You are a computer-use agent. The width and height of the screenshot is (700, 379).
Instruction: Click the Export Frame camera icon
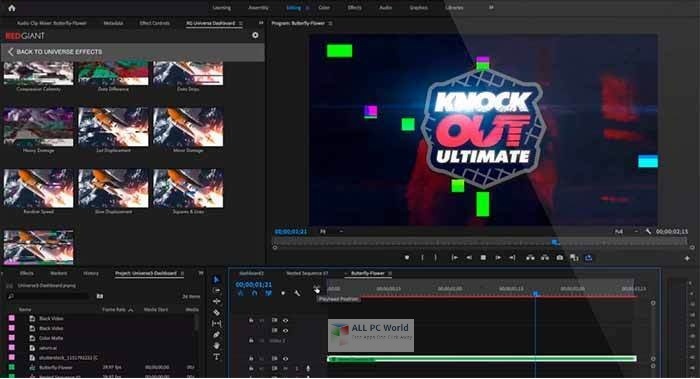click(x=559, y=258)
